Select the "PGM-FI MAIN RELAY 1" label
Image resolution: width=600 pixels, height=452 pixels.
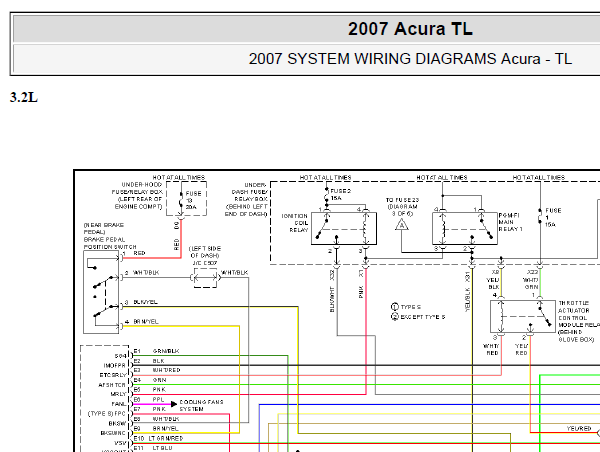510,222
